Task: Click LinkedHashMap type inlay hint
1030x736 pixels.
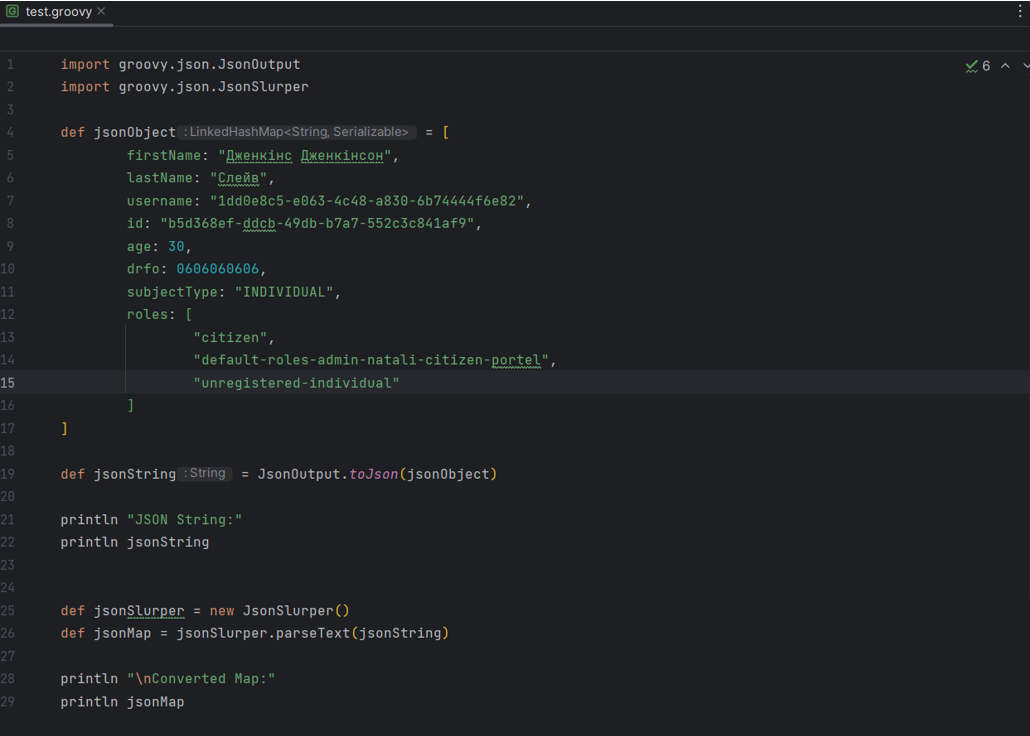Action: [x=298, y=133]
